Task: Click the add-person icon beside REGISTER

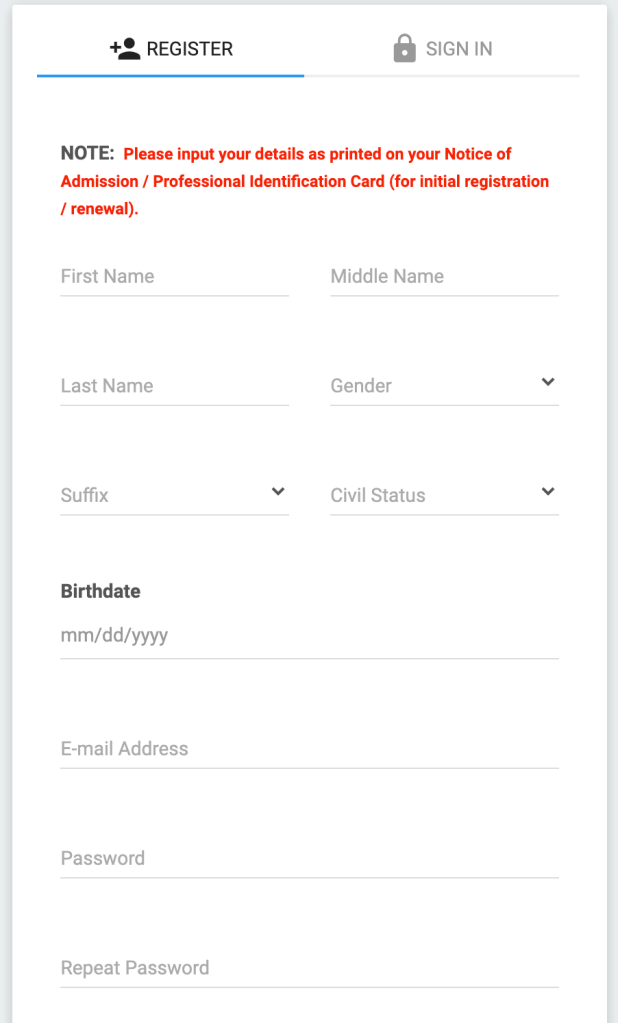Action: 125,48
